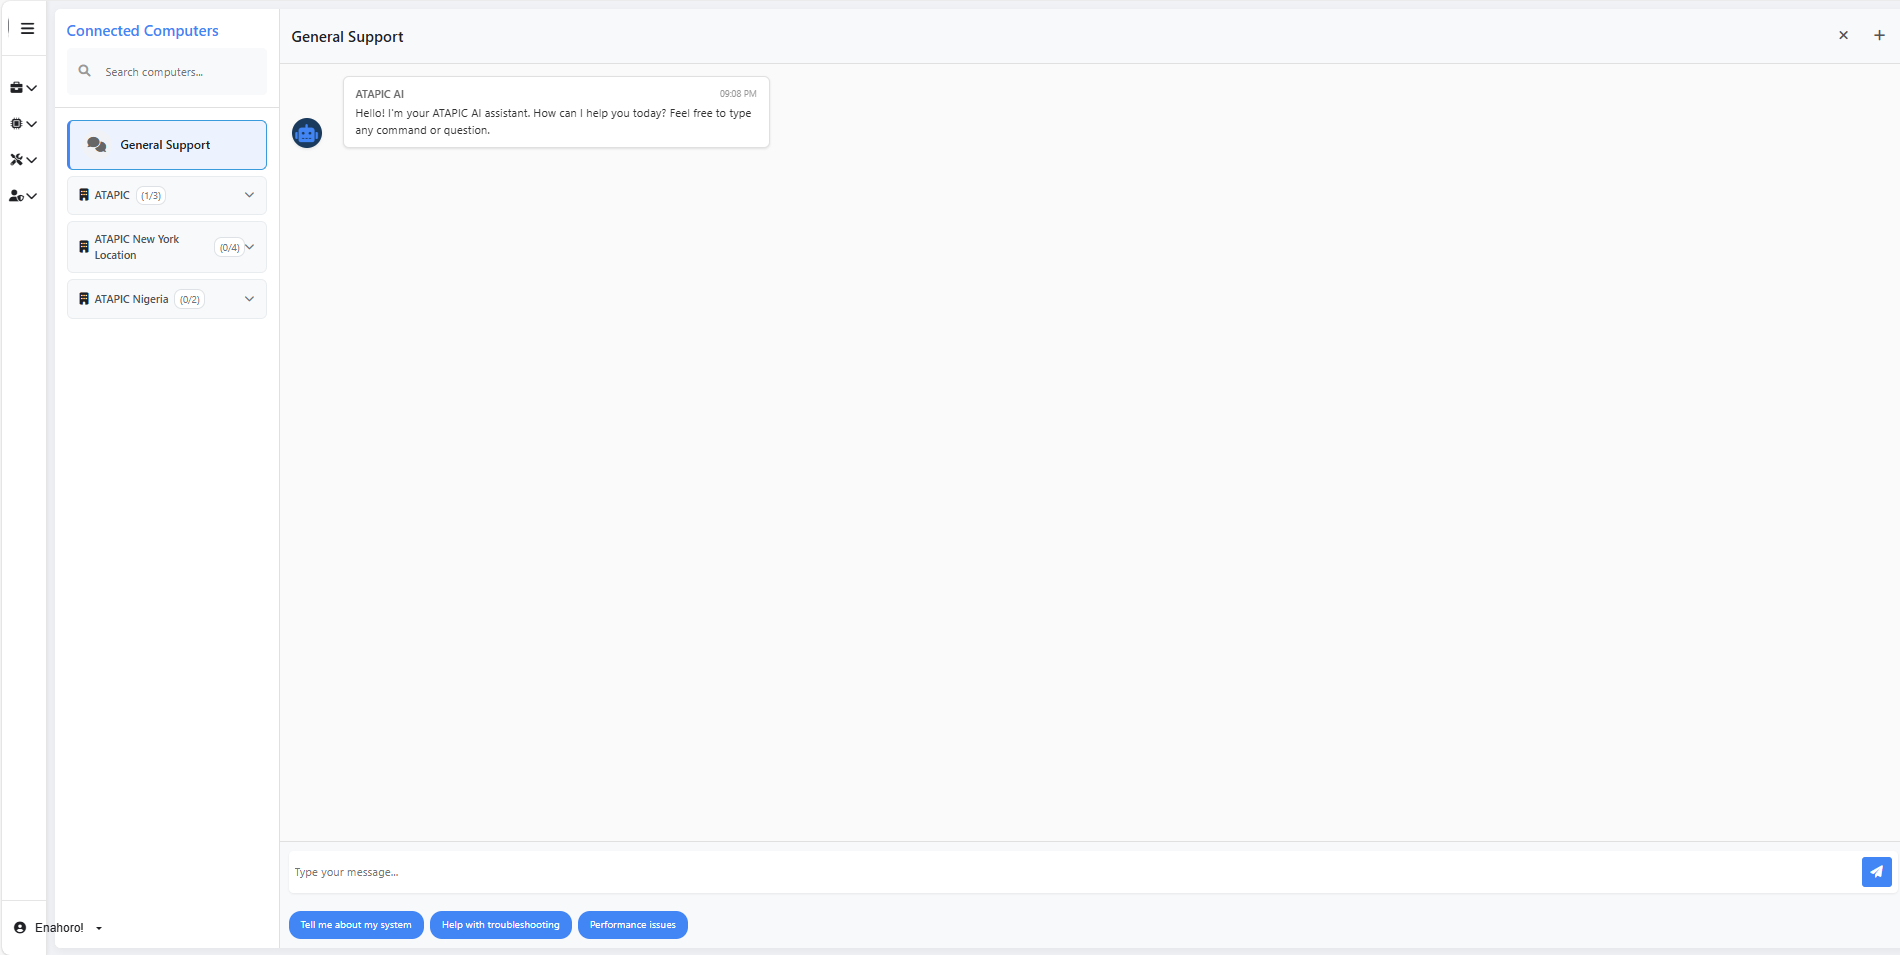The image size is (1900, 955).
Task: Close the General Support chat
Action: click(1843, 35)
